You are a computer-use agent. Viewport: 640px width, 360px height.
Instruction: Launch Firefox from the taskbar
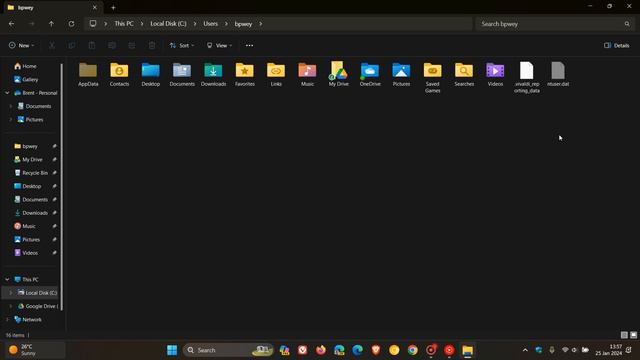pos(321,350)
